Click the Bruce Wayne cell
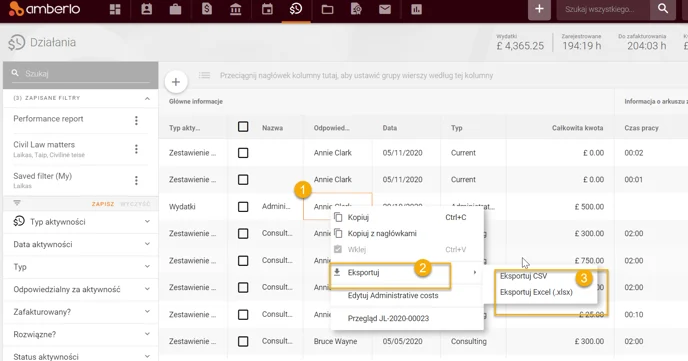 point(335,341)
